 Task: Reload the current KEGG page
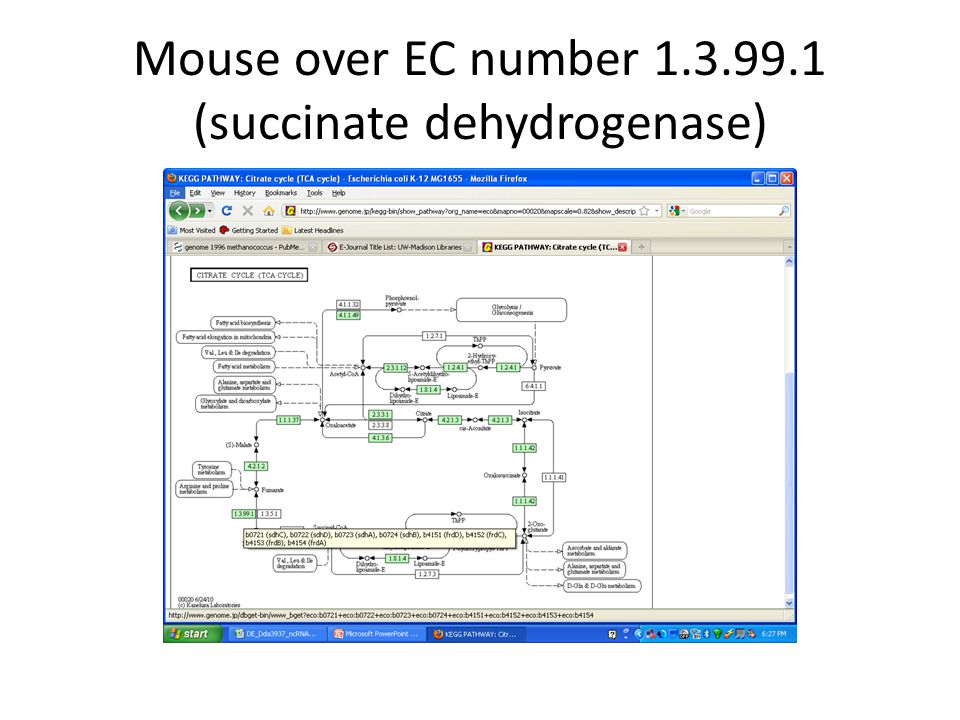pos(227,211)
